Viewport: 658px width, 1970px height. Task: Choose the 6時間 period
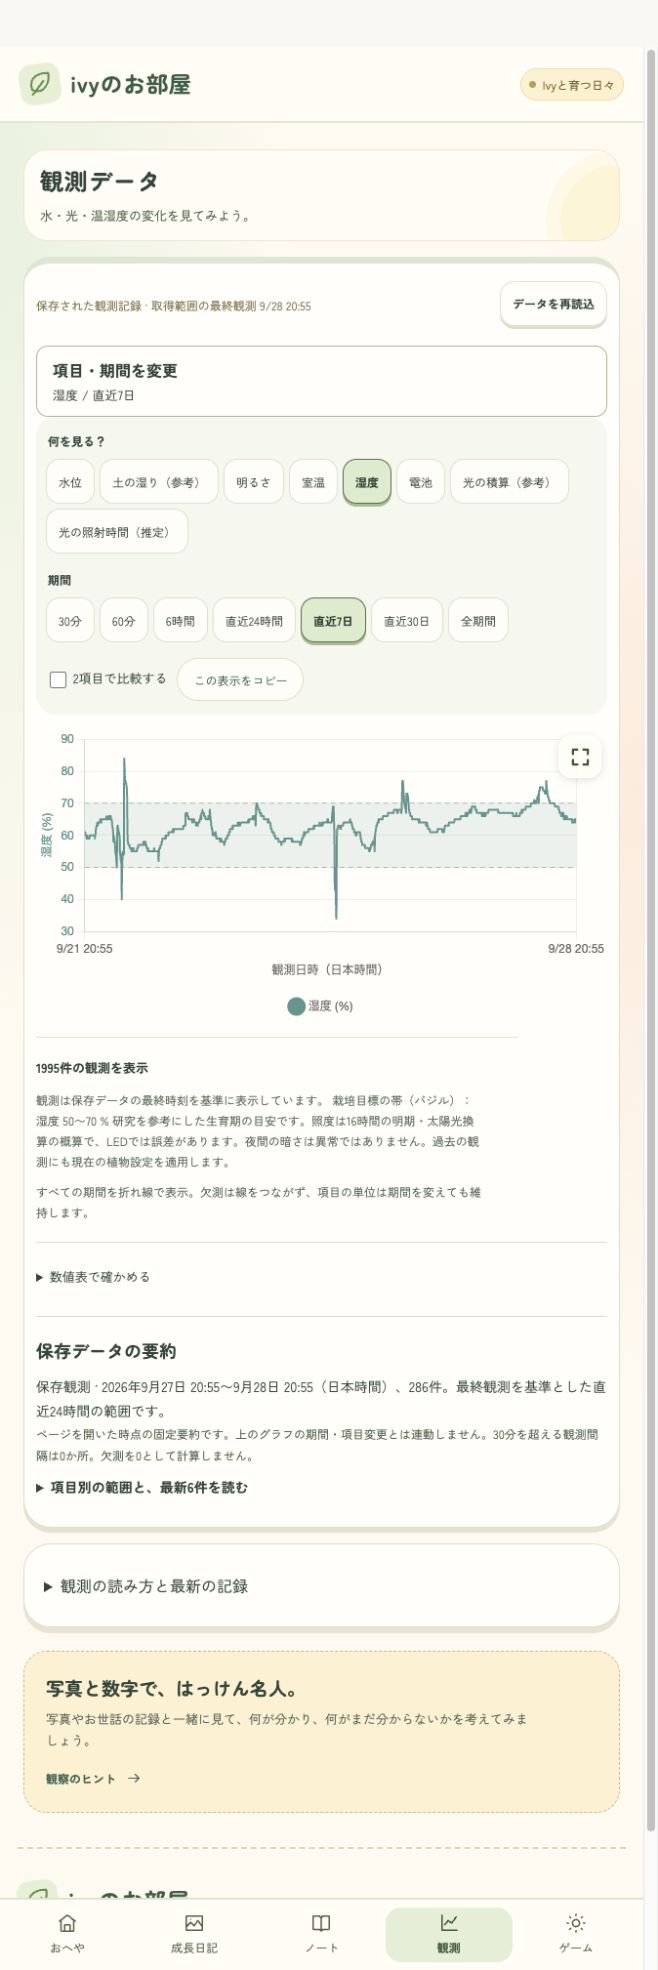click(180, 621)
